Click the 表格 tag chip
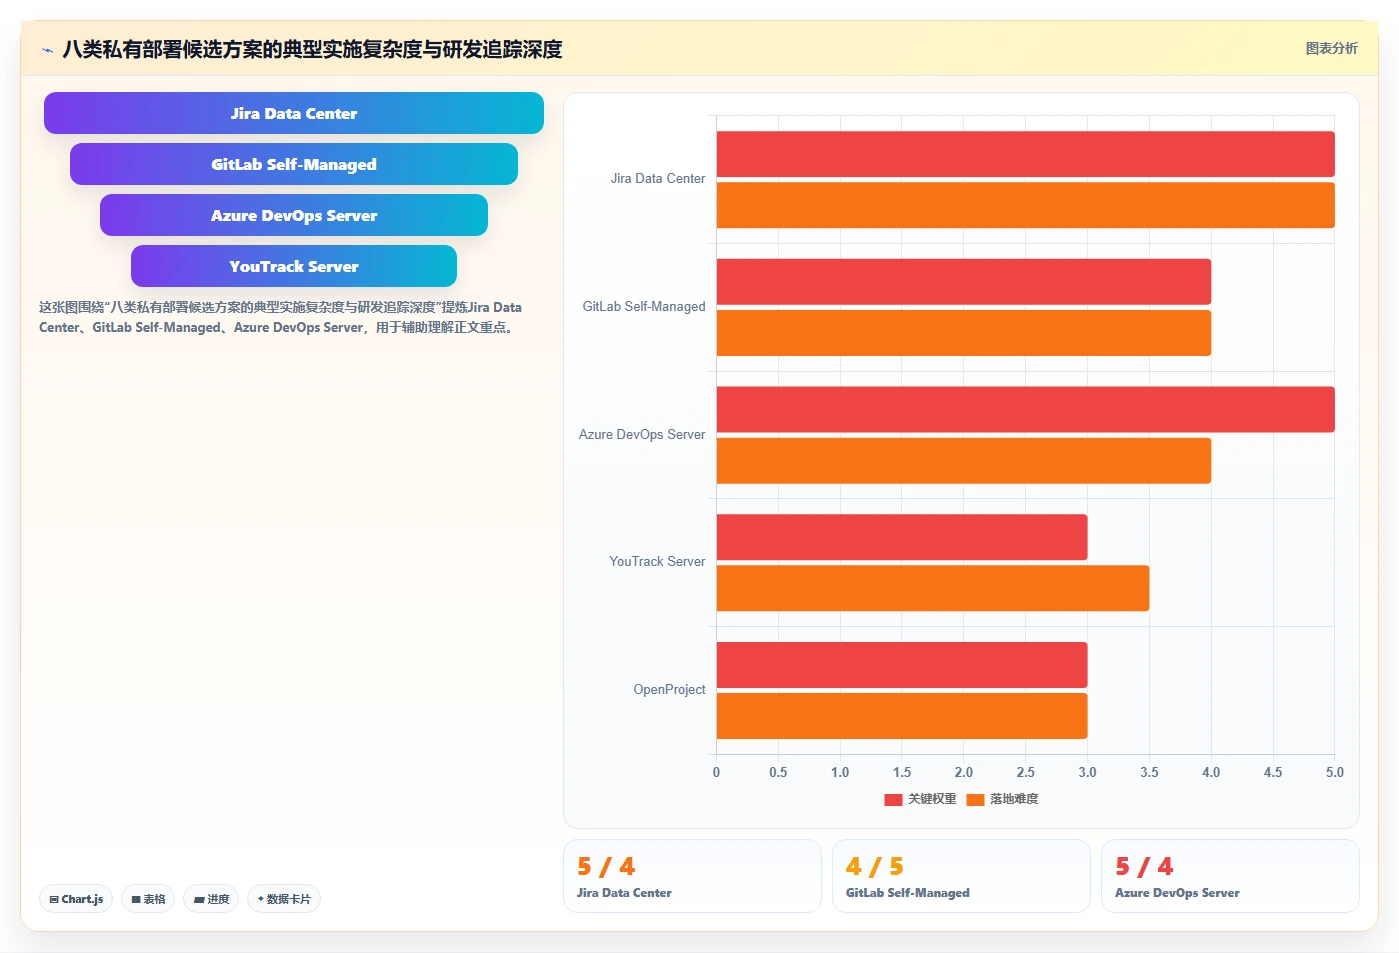This screenshot has width=1399, height=953. (148, 899)
